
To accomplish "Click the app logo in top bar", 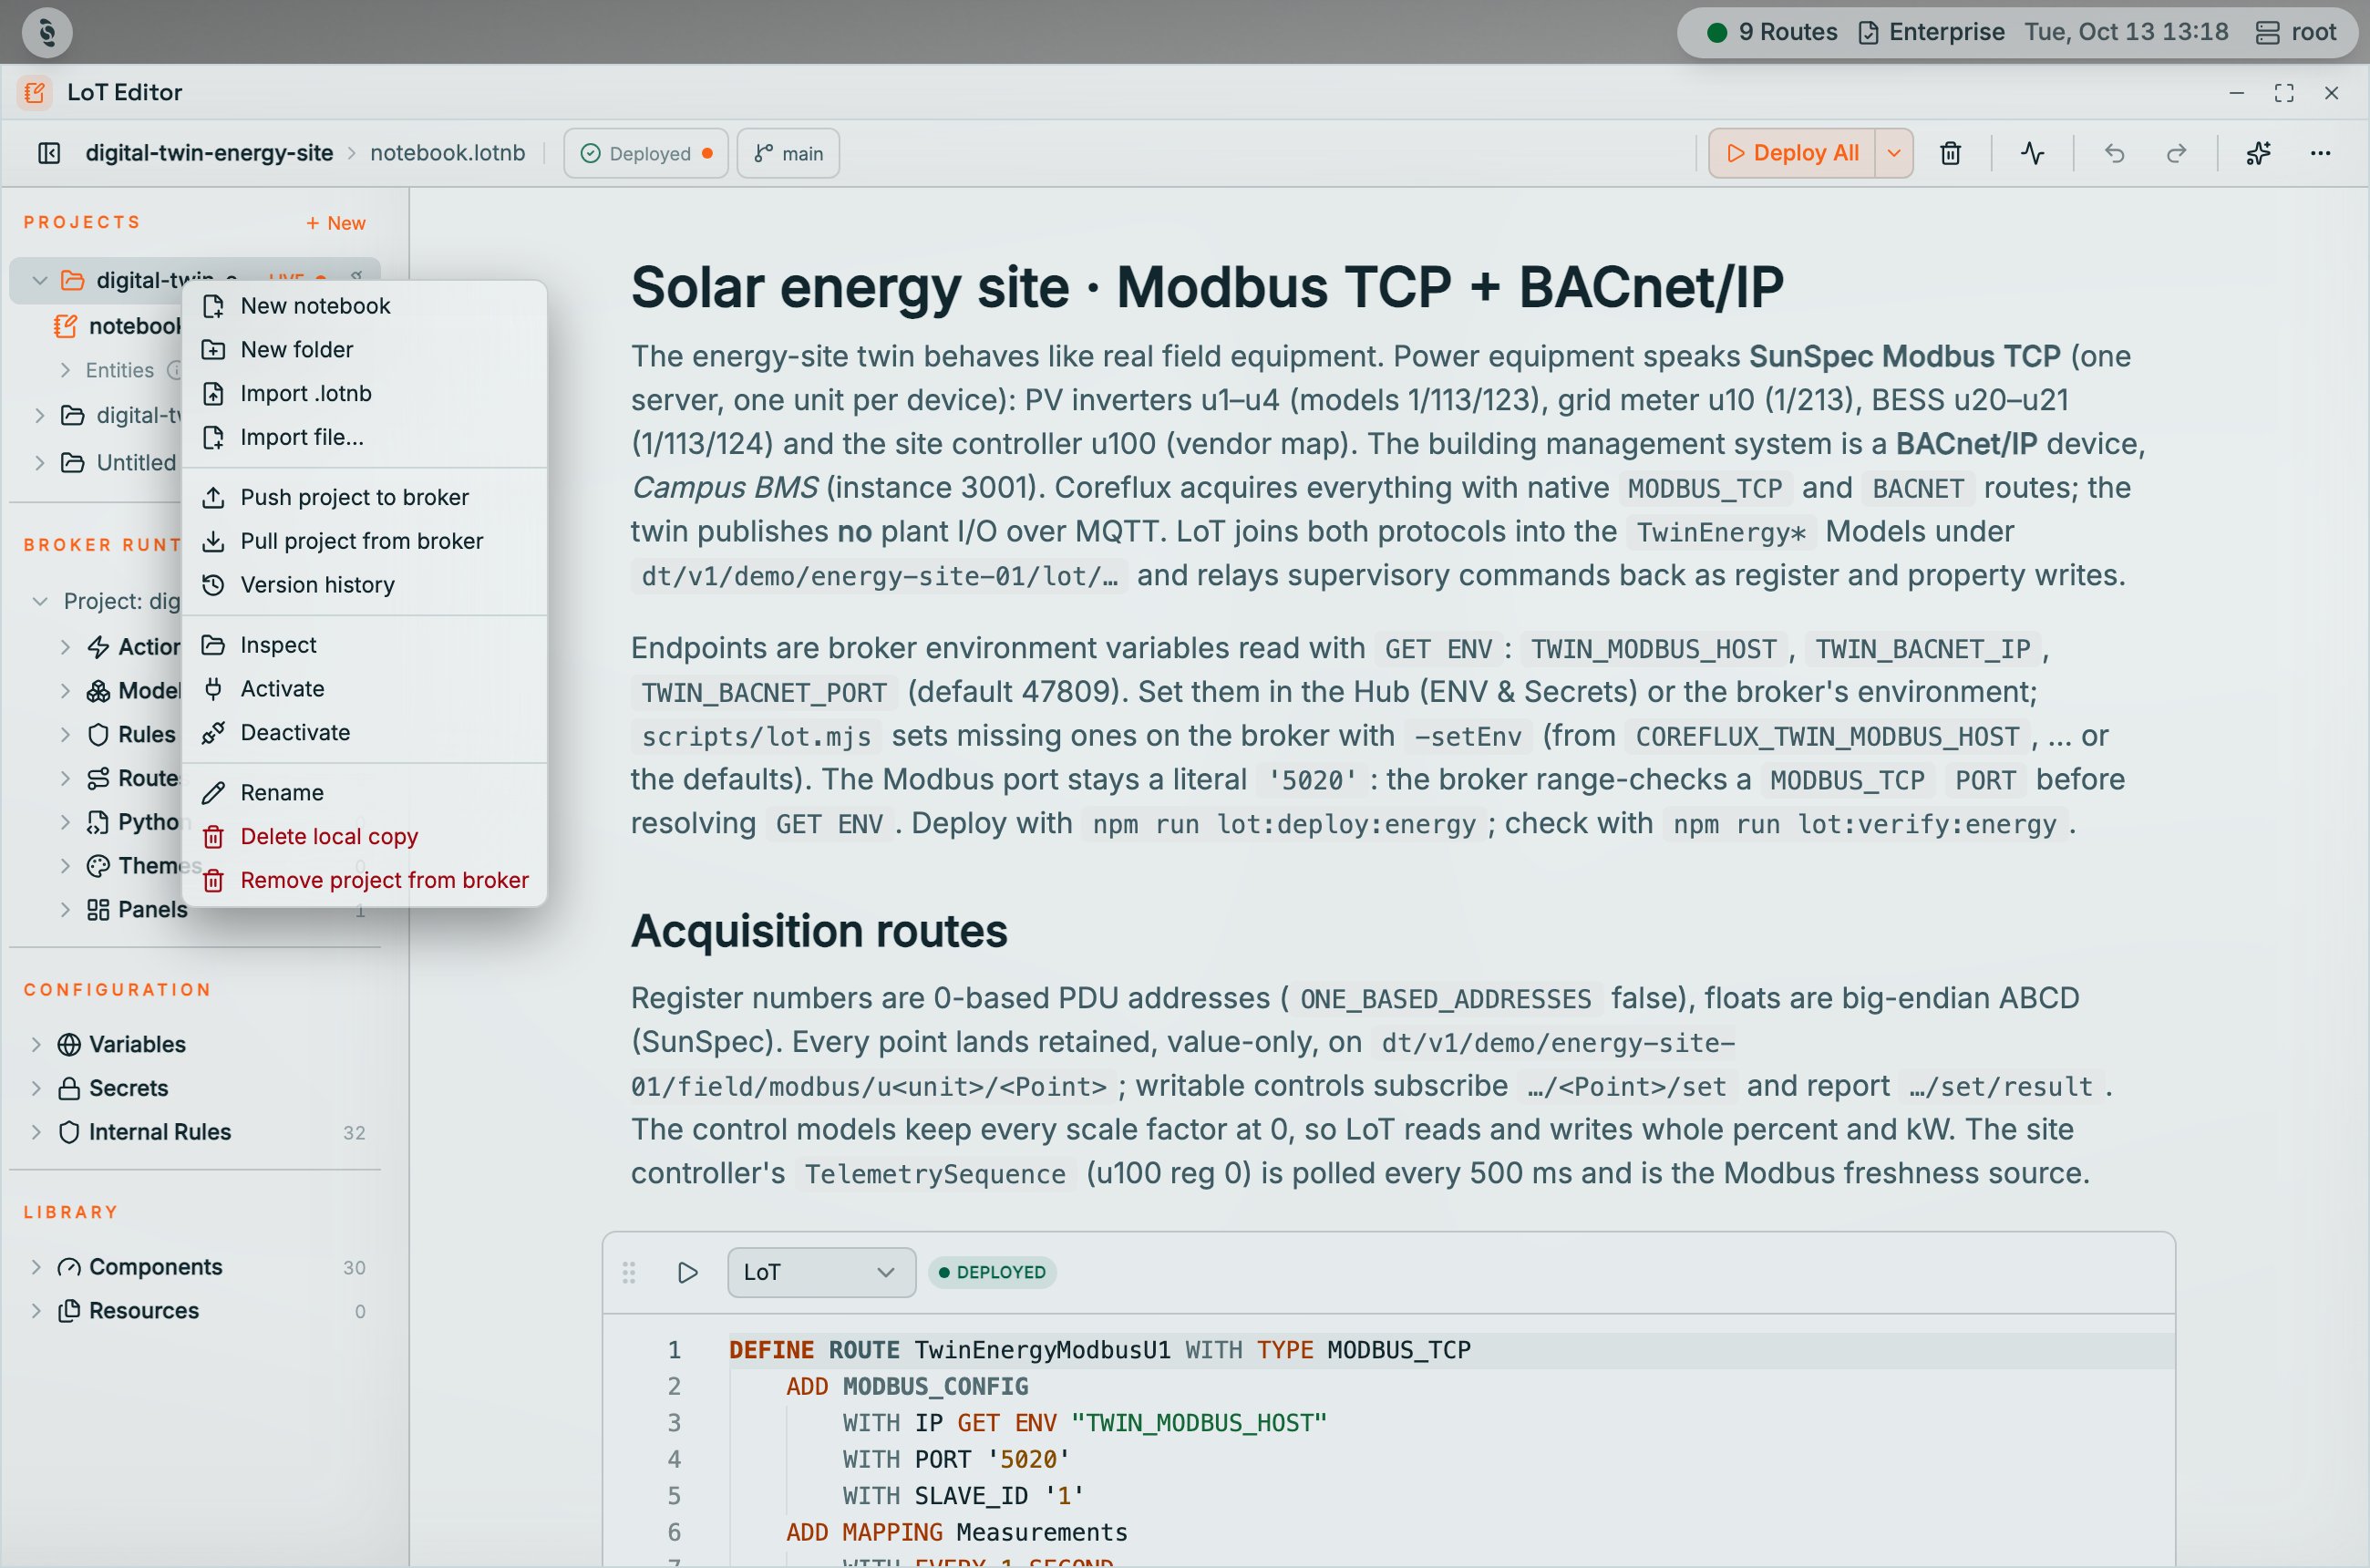I will click(47, 32).
